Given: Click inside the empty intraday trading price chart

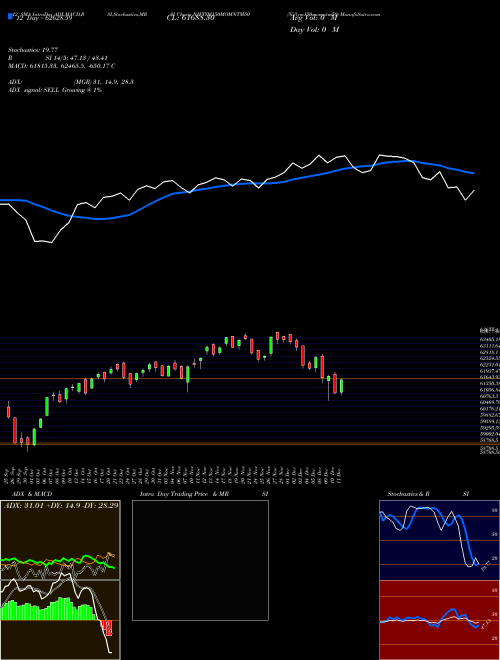Looking at the screenshot, I should tap(200, 560).
